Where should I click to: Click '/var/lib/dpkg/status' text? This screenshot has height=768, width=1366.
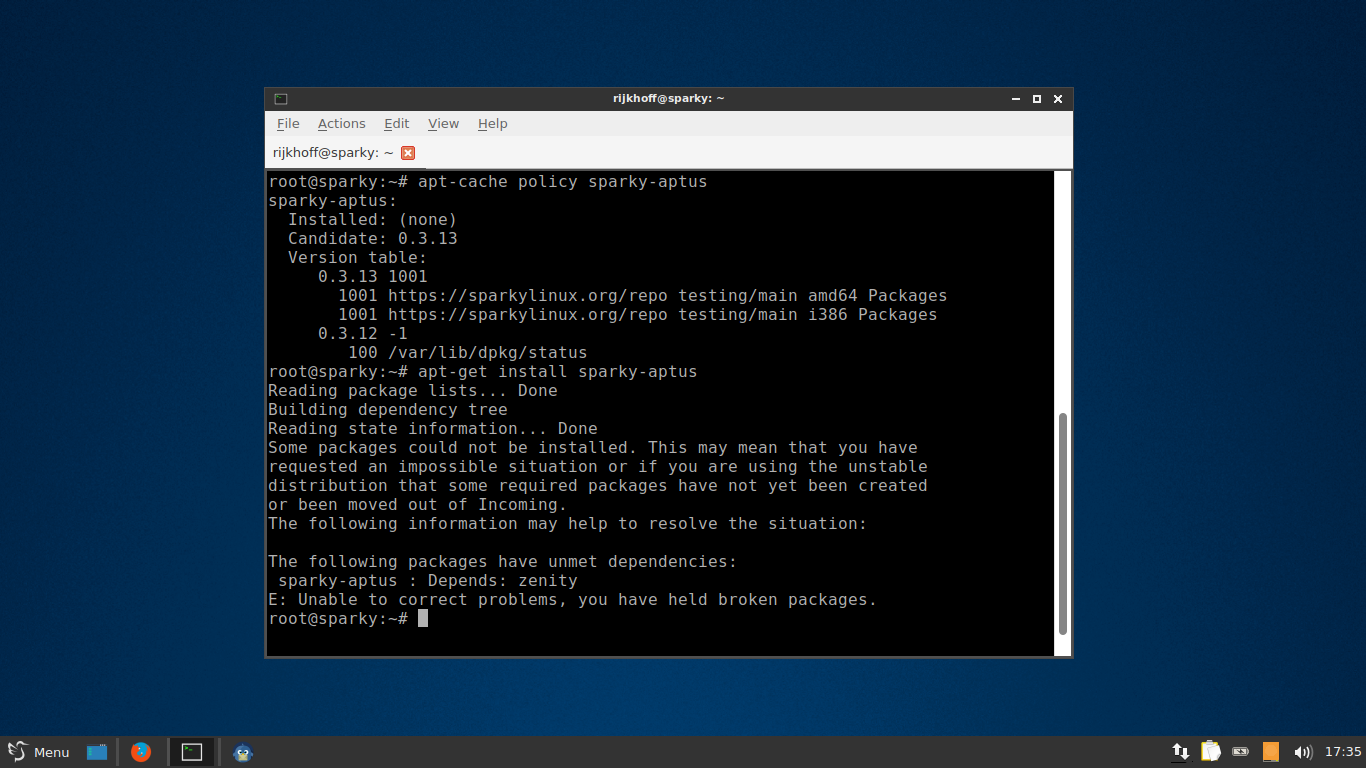pyautogui.click(x=487, y=353)
